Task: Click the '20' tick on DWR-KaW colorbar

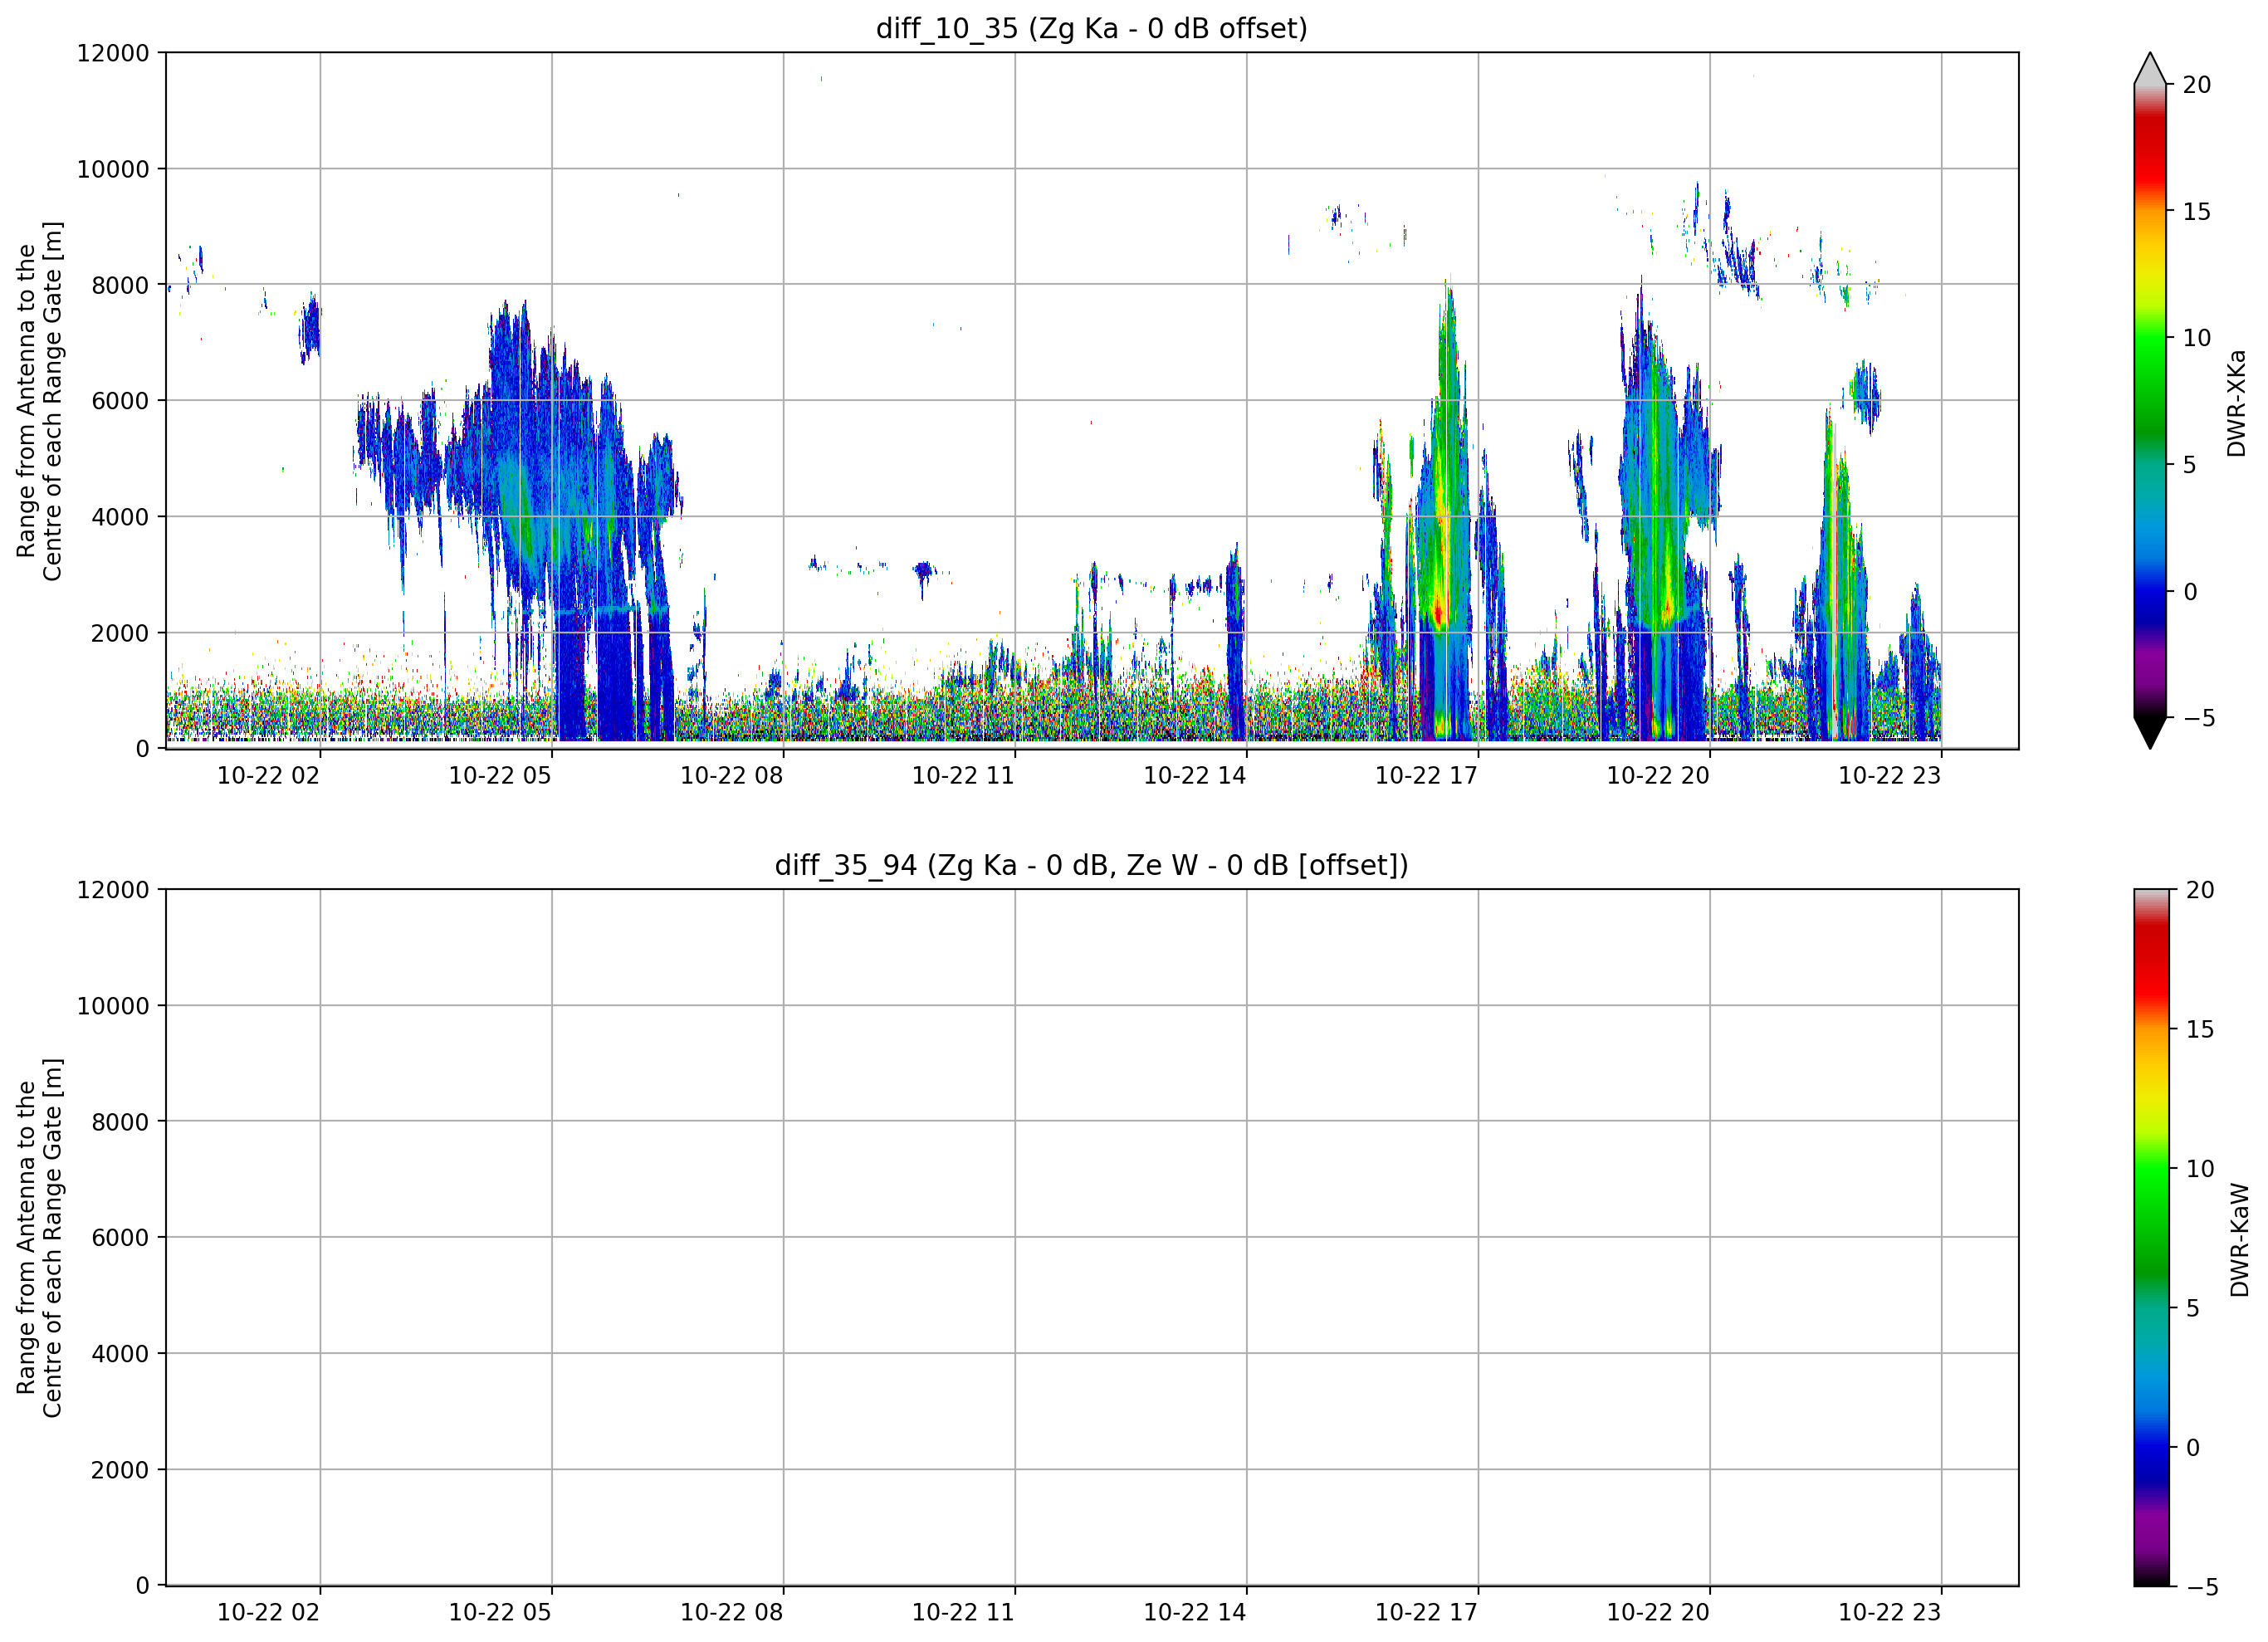Action: [2200, 890]
